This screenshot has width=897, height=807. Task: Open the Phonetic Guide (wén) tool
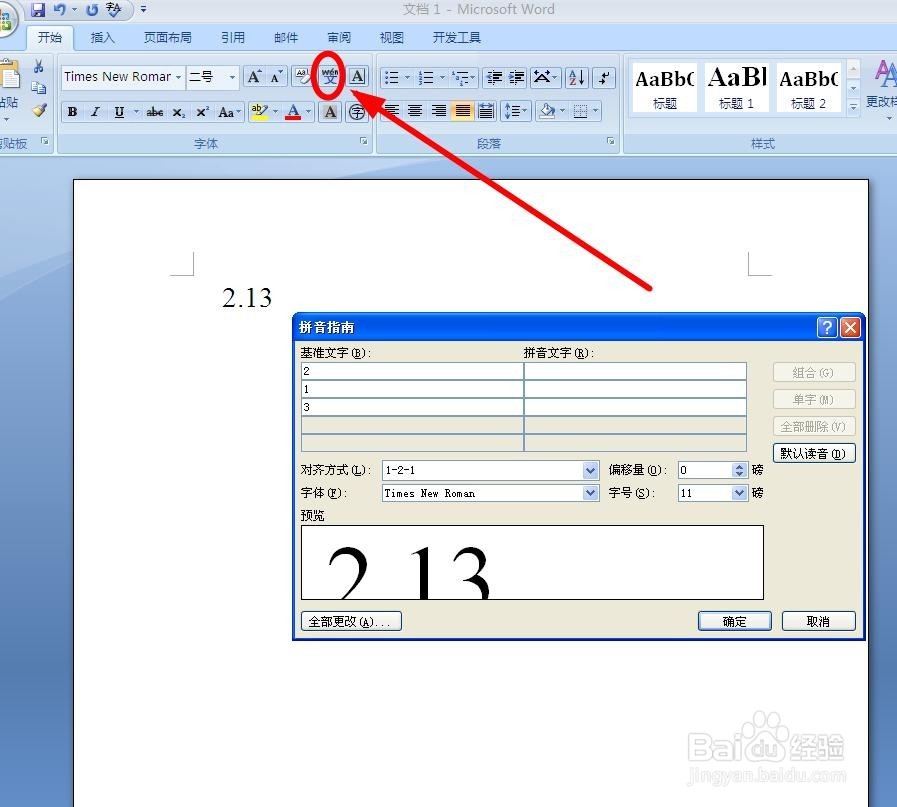pos(330,77)
